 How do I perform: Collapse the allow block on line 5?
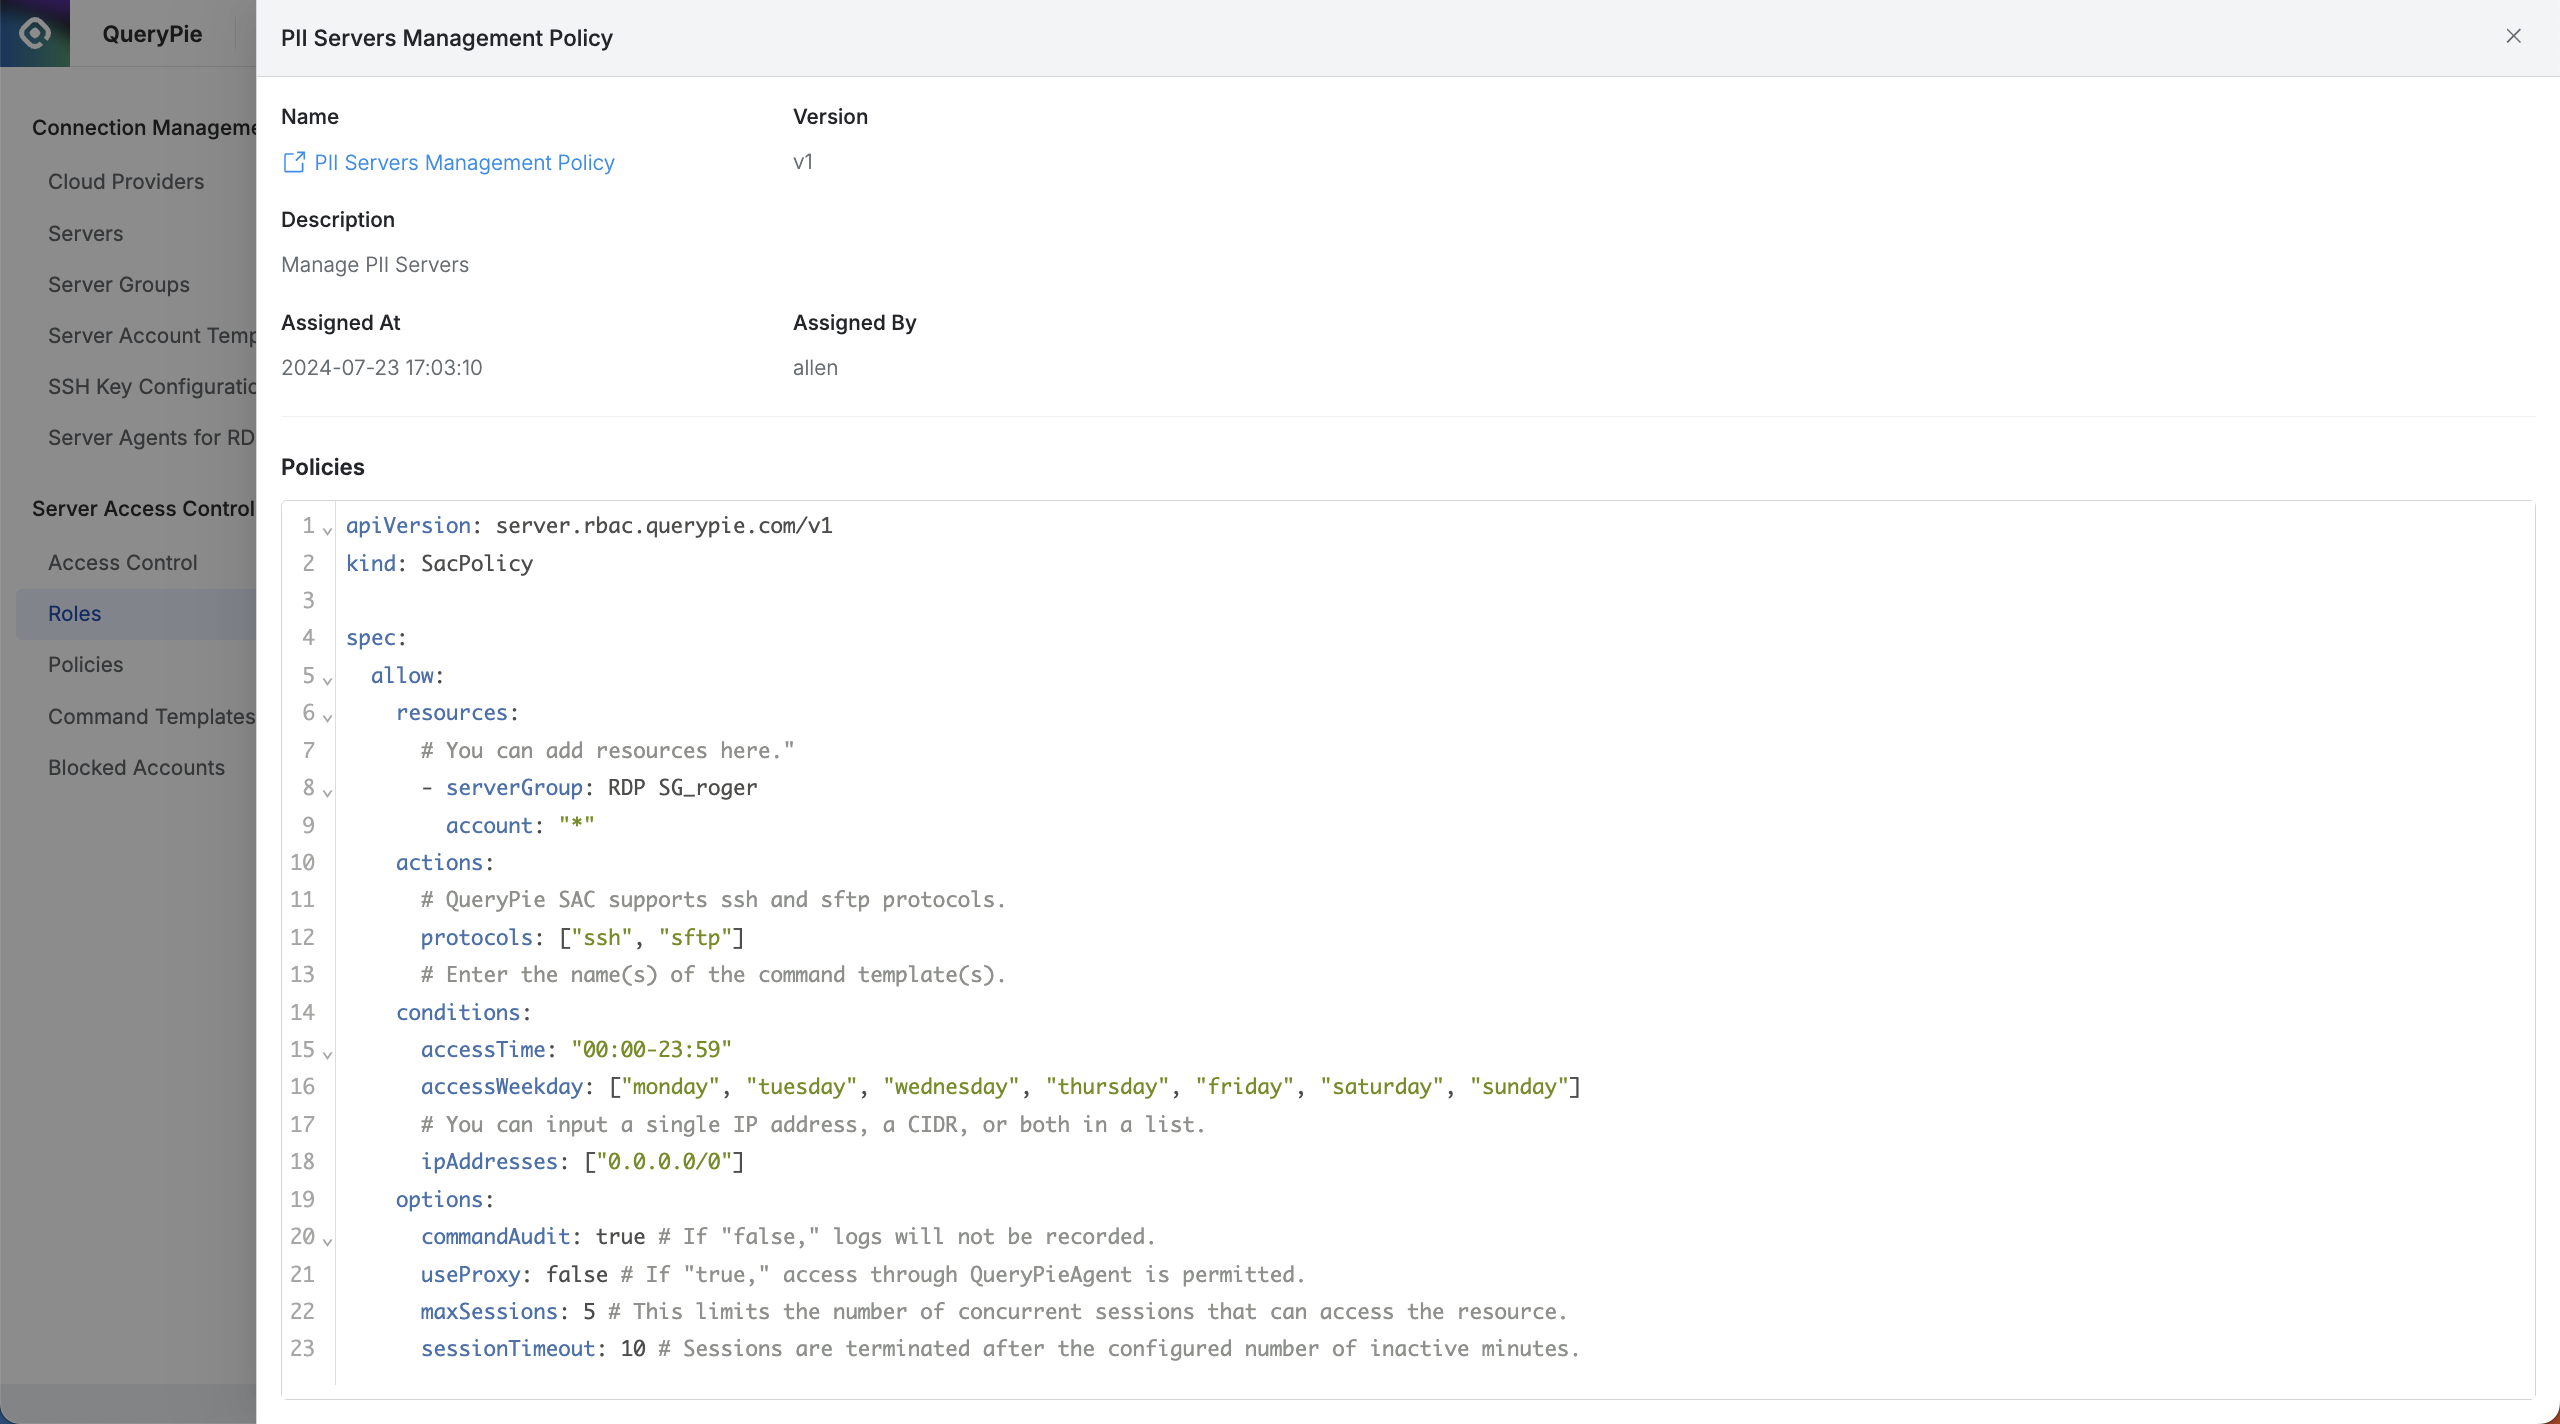tap(327, 680)
